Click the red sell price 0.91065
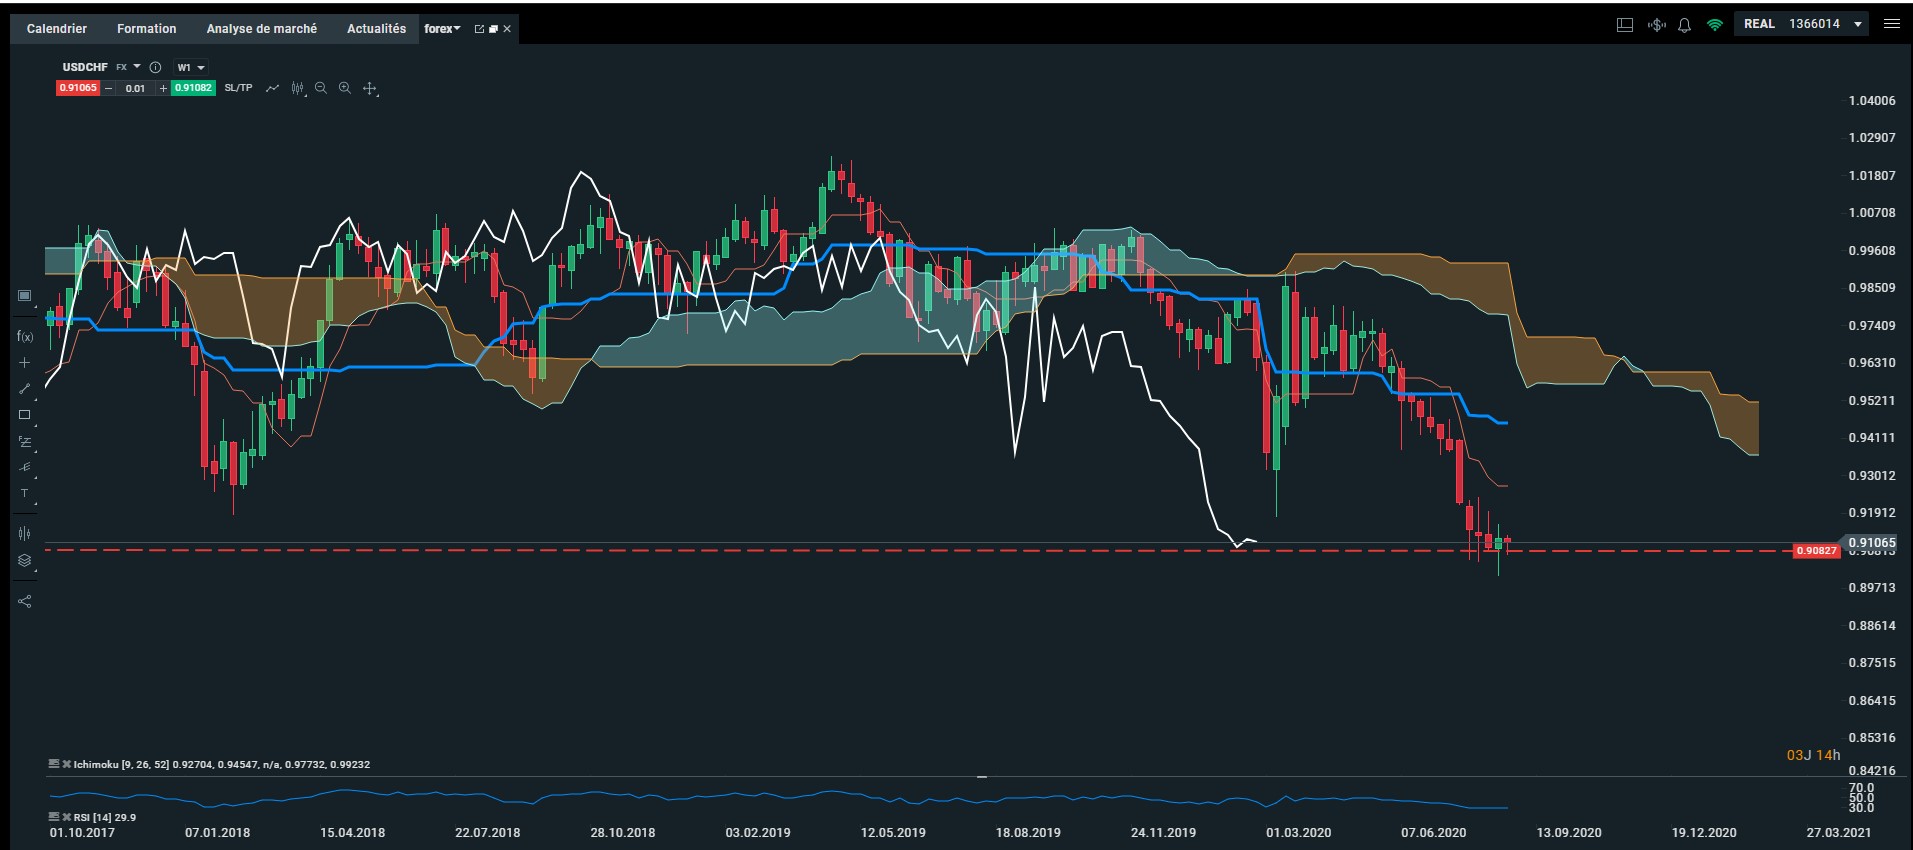1913x850 pixels. (x=78, y=88)
